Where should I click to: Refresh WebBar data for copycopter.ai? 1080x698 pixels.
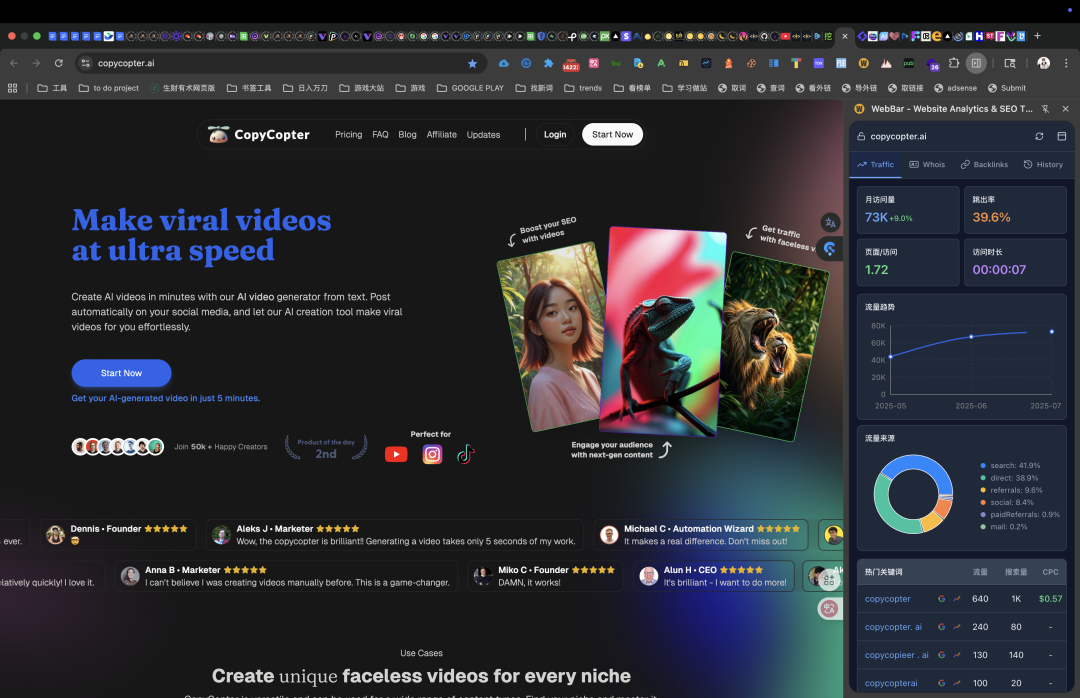(1039, 136)
